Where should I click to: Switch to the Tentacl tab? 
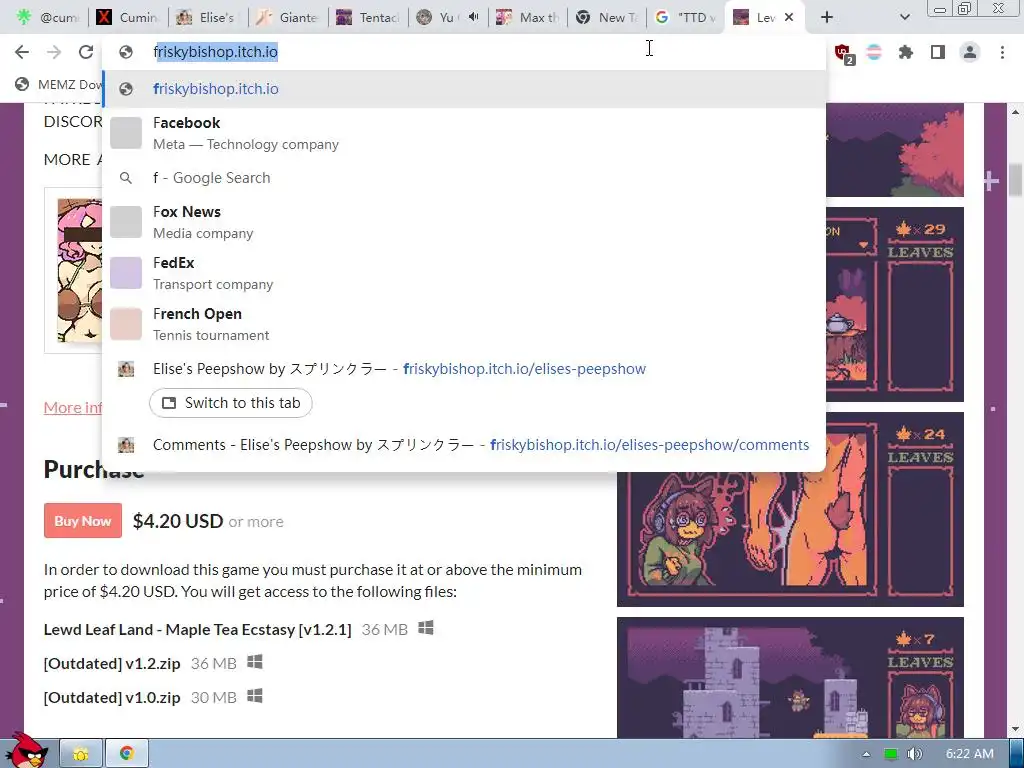pyautogui.click(x=368, y=18)
